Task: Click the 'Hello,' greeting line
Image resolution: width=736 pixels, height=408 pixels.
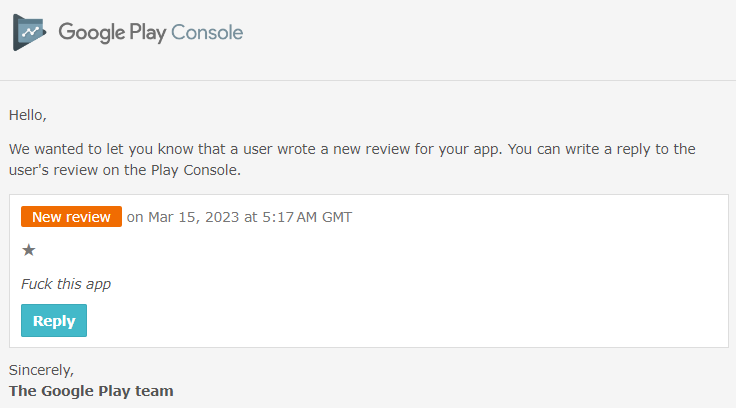Action: 28,115
